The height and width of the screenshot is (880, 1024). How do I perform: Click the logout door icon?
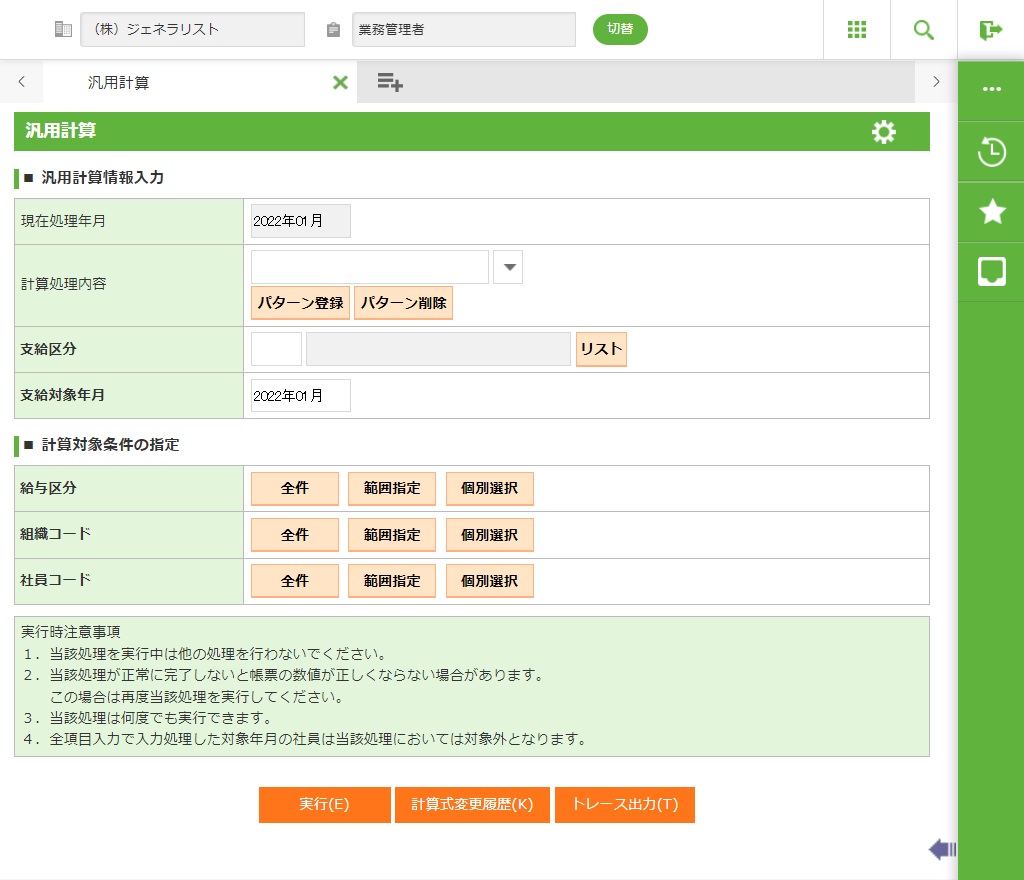991,30
